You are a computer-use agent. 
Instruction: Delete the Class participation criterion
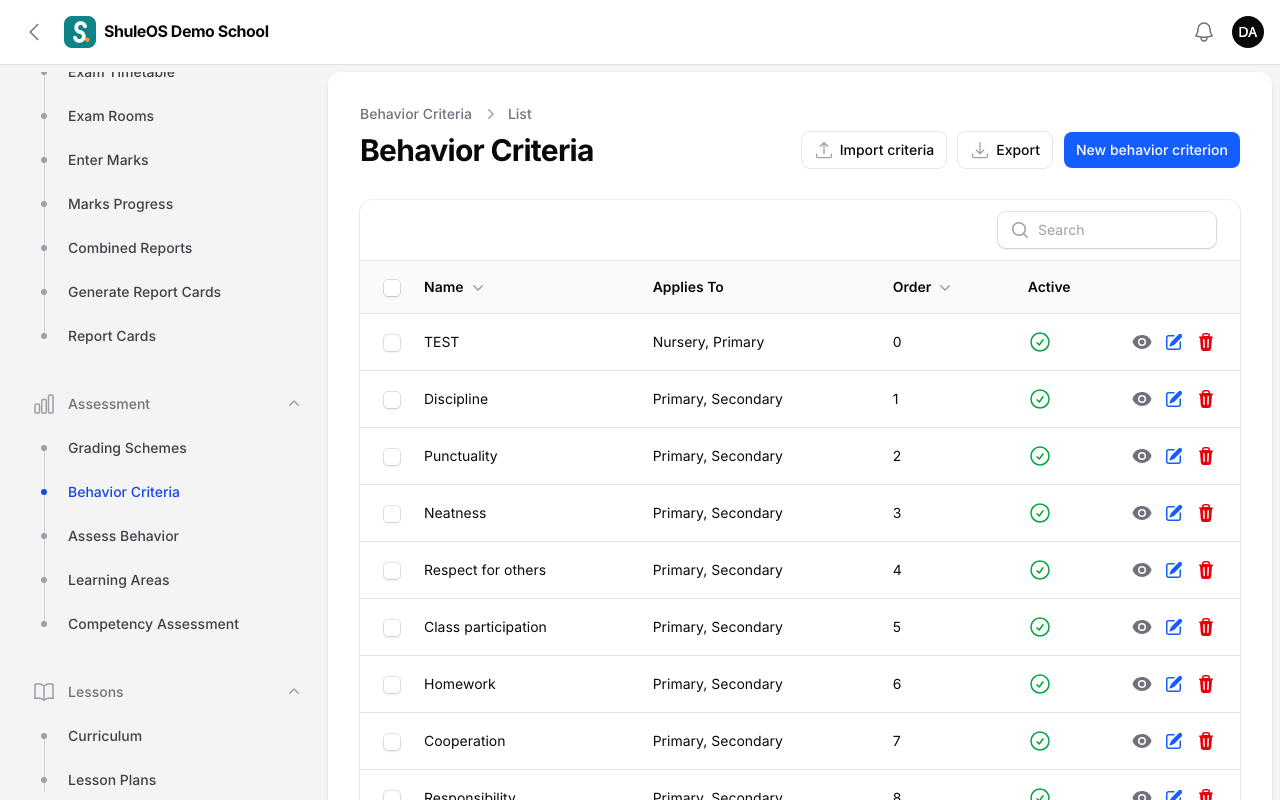click(1206, 627)
